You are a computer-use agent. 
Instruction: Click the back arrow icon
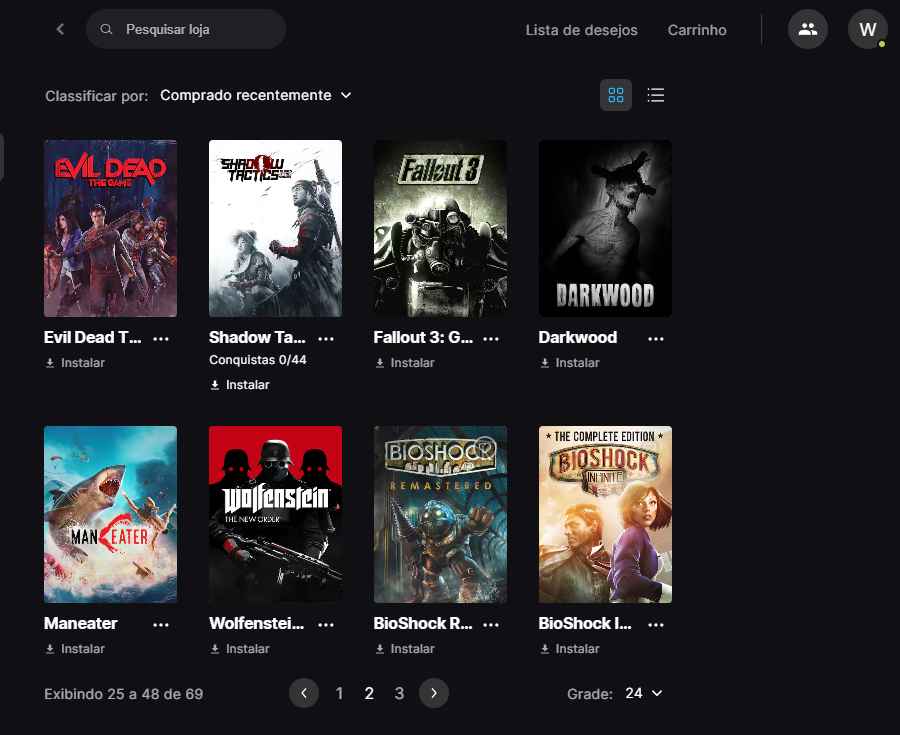(x=60, y=30)
